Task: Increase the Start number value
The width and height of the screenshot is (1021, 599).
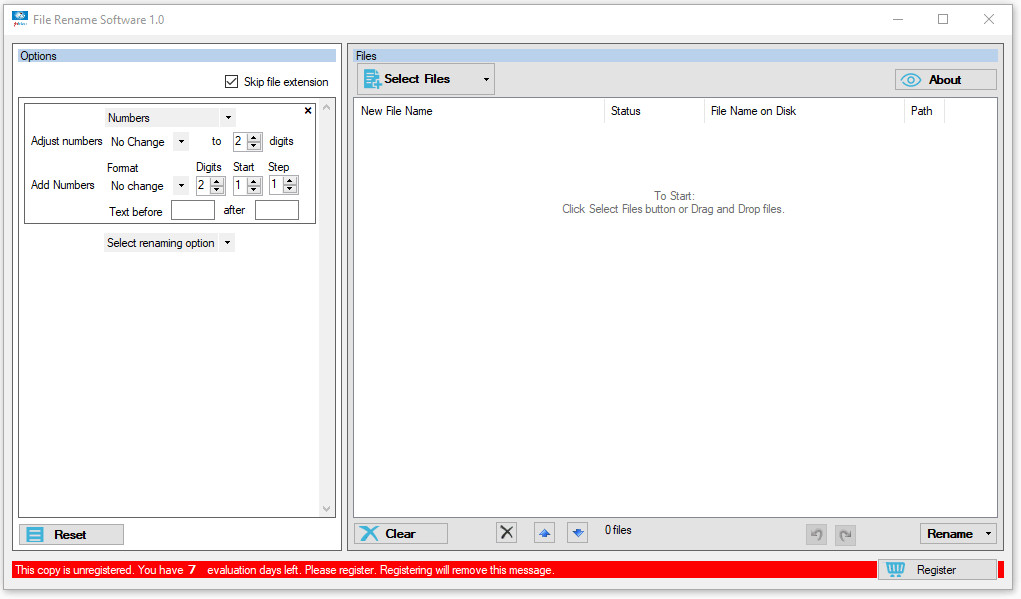Action: (x=255, y=182)
